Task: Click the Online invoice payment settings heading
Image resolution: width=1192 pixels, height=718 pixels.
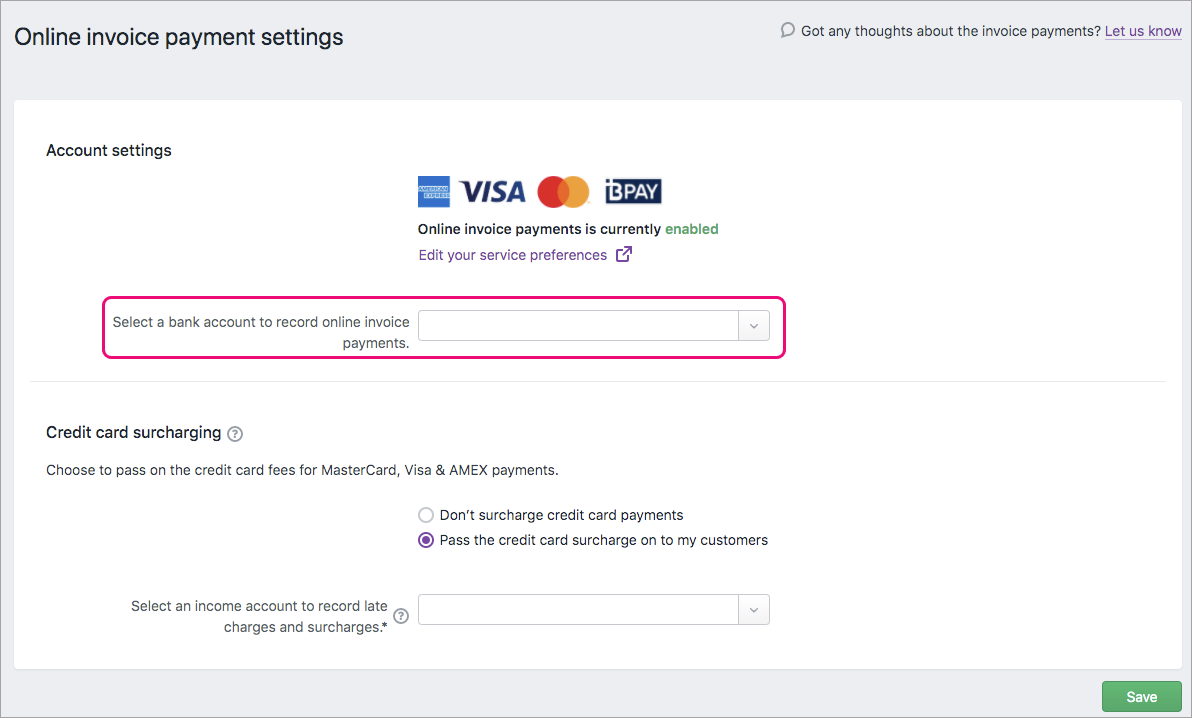Action: [179, 38]
